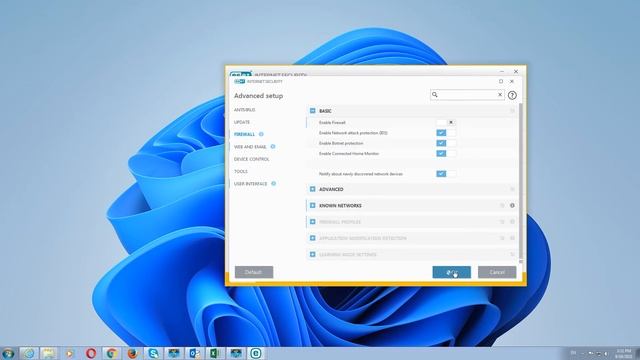The height and width of the screenshot is (360, 640).
Task: Open the ESET taskbar icon
Action: pos(256,353)
